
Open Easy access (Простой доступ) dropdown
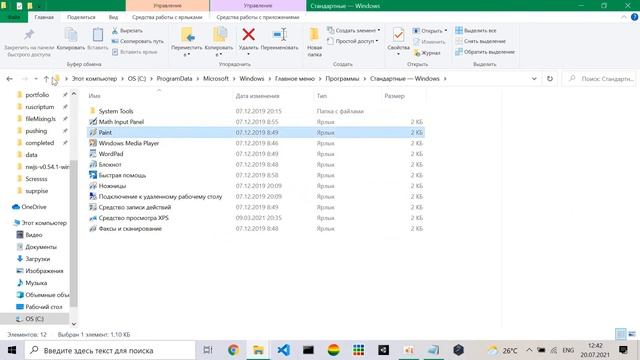click(x=353, y=41)
